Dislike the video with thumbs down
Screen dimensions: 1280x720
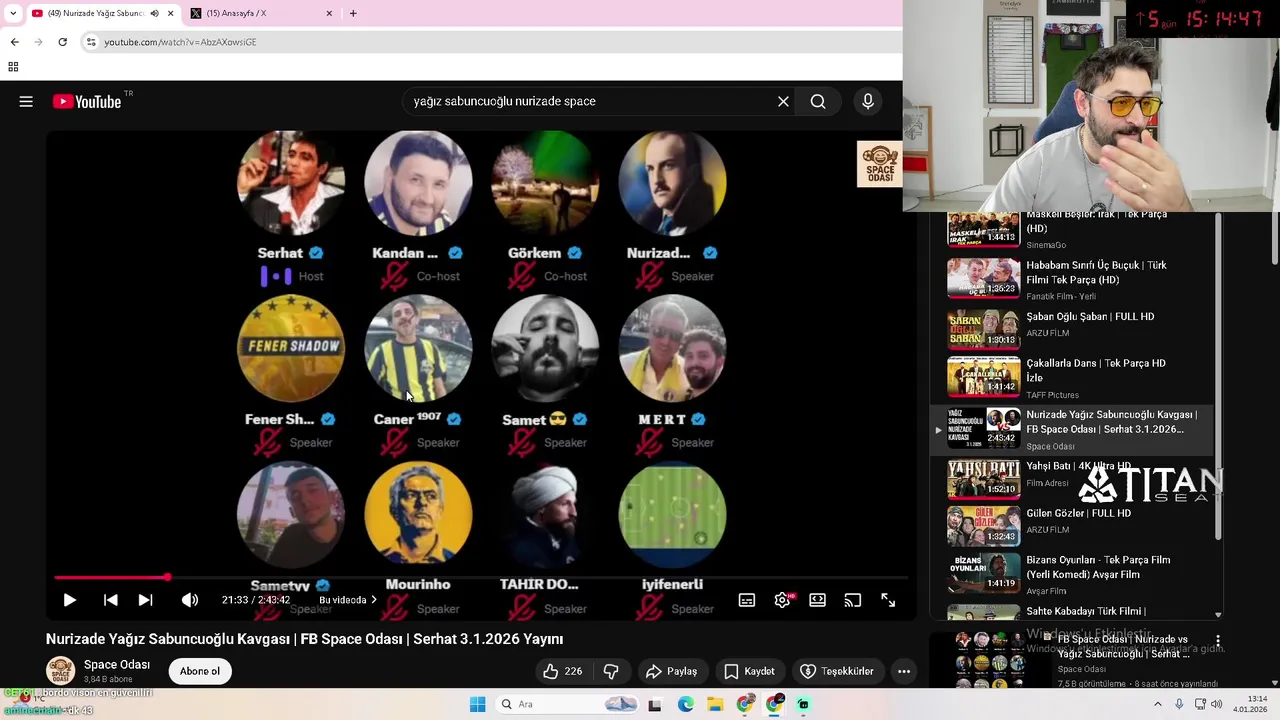point(611,671)
